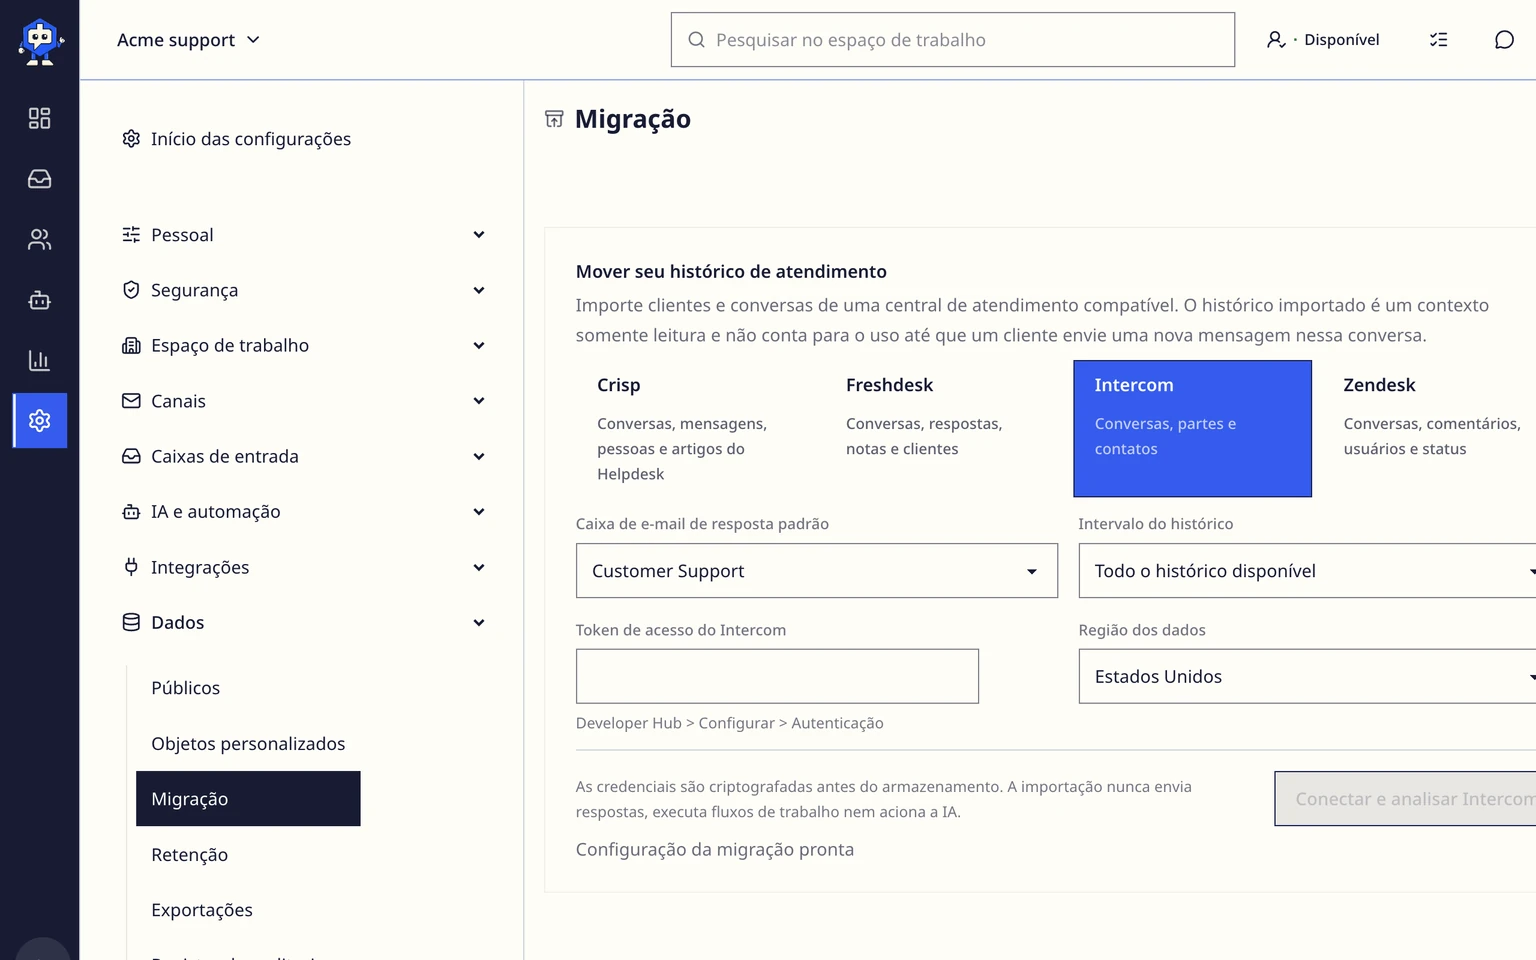Click the plug icon next to Integrações

coord(131,567)
